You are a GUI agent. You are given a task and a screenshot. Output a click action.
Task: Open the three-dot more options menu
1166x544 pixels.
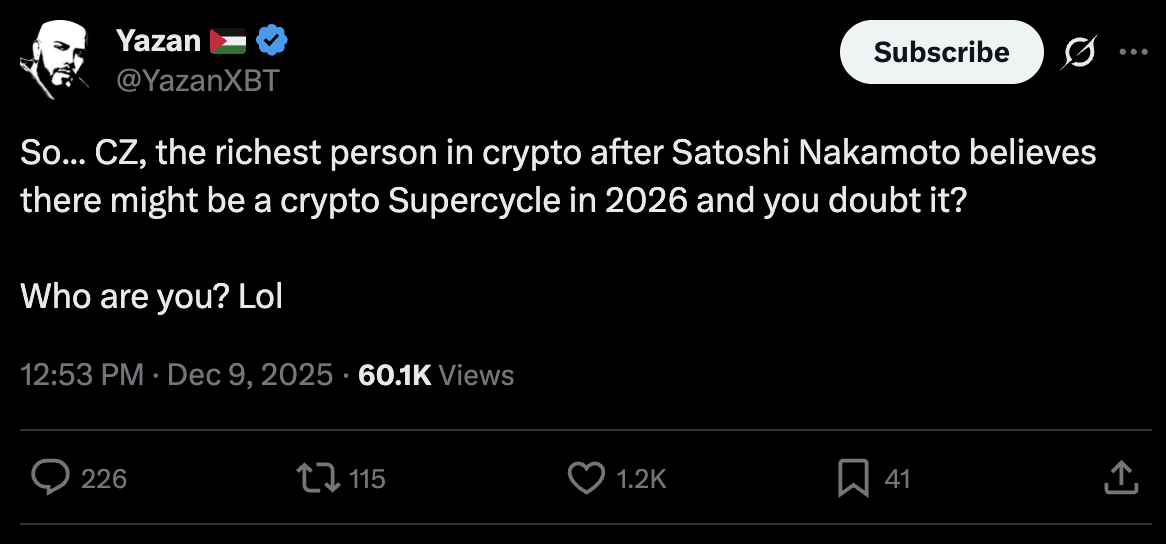click(x=1133, y=52)
